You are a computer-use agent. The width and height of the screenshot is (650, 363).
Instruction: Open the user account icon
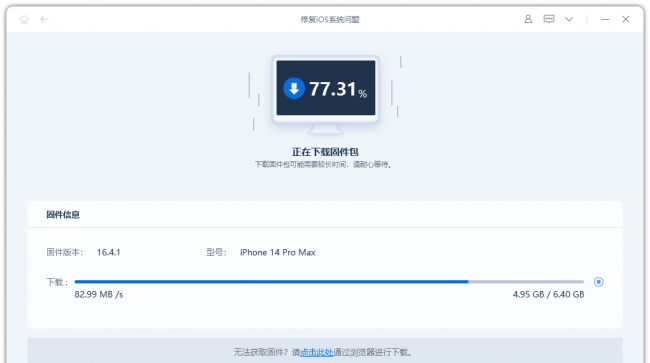pyautogui.click(x=528, y=19)
